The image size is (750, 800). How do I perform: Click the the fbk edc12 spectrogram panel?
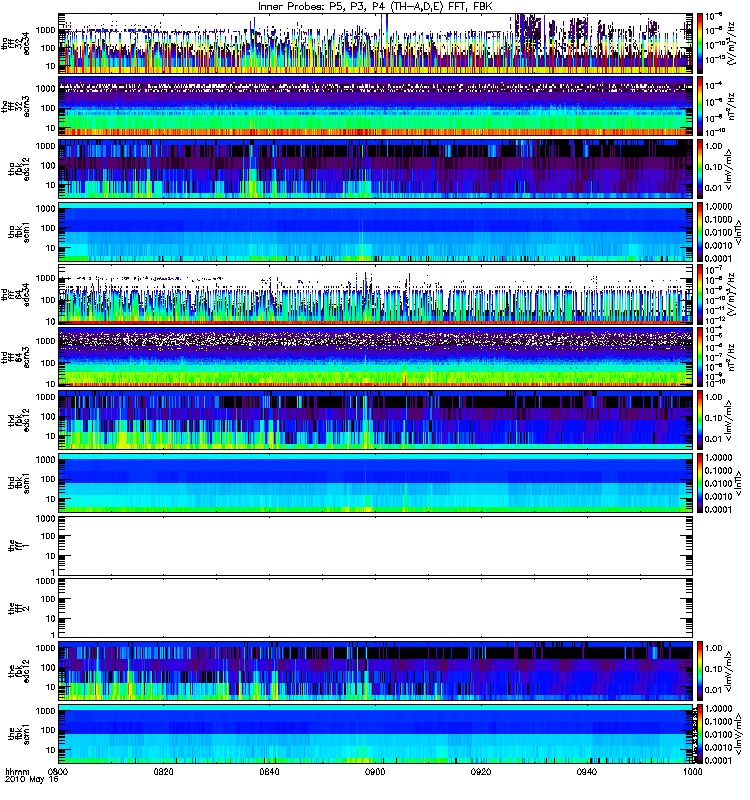coord(376,671)
